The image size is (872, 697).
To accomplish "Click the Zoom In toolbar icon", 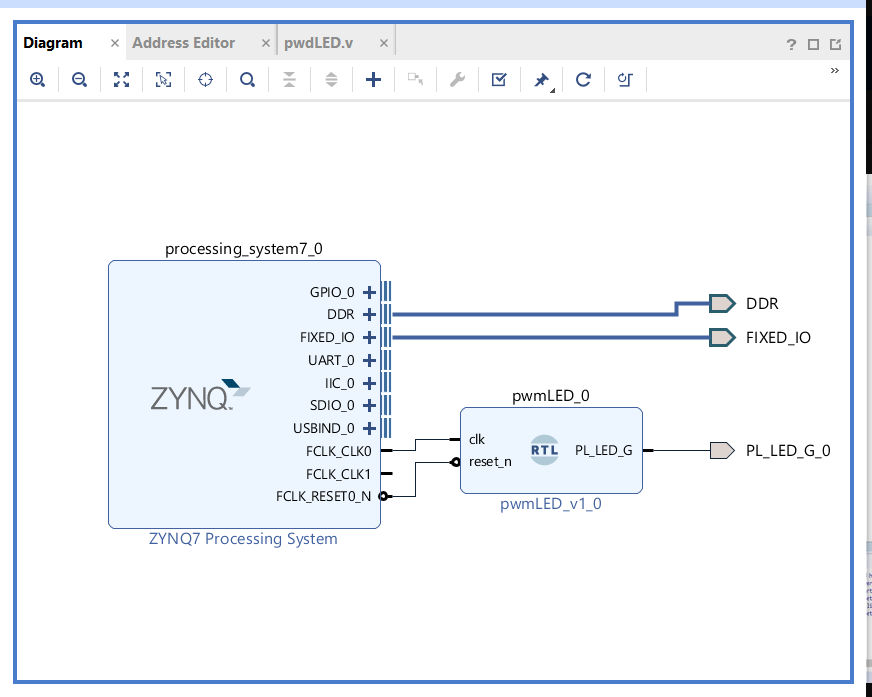I will click(x=37, y=80).
